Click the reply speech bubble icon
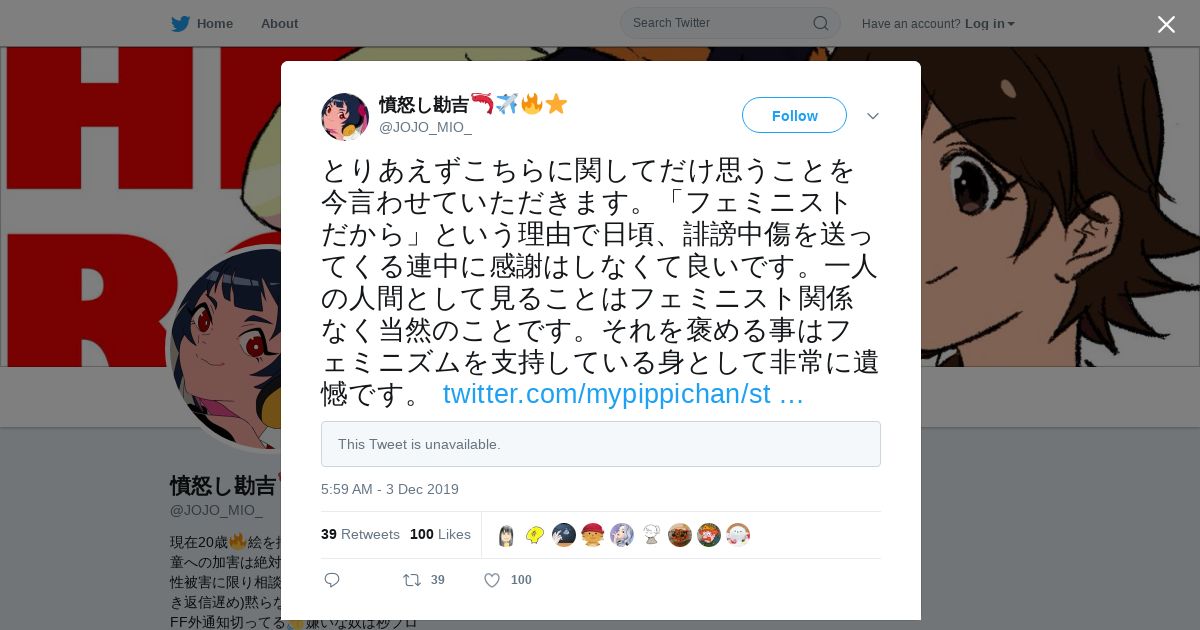 pos(332,580)
